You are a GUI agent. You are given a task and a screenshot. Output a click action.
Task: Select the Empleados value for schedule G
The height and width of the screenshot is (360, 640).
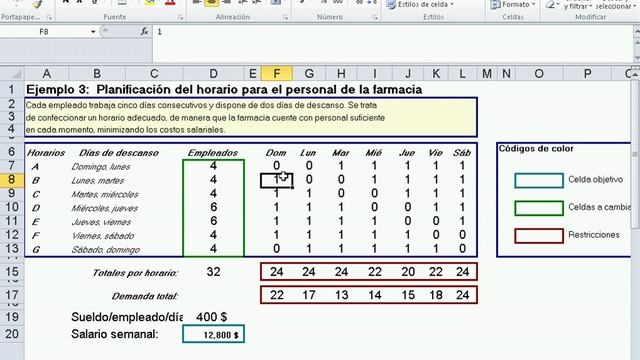213,249
